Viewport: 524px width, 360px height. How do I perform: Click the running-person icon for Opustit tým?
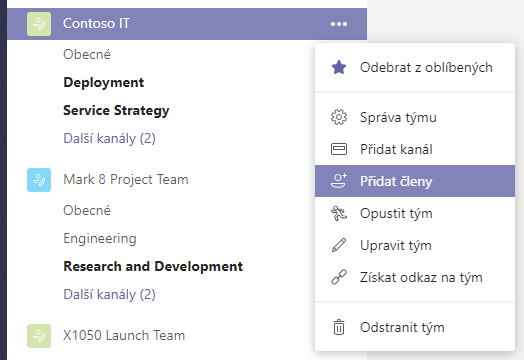pyautogui.click(x=339, y=213)
